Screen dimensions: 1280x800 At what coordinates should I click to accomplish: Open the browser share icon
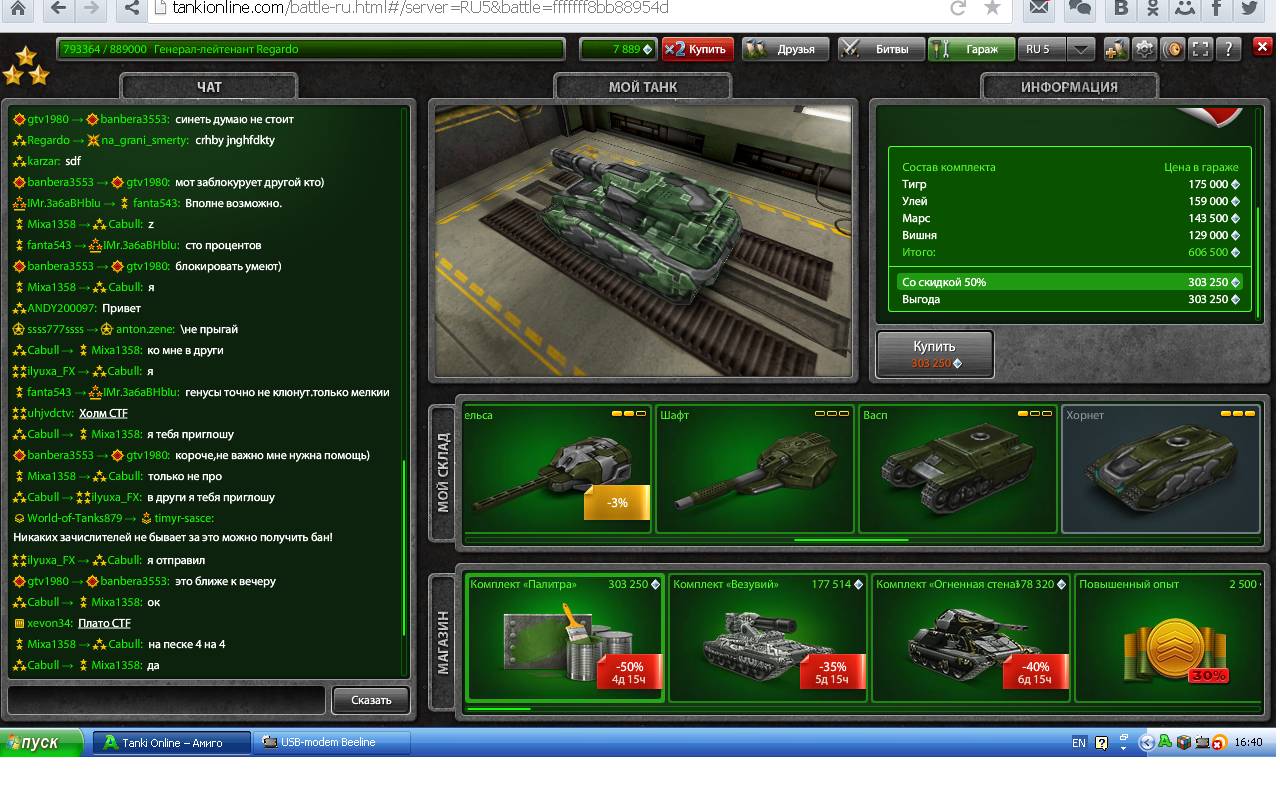130,9
